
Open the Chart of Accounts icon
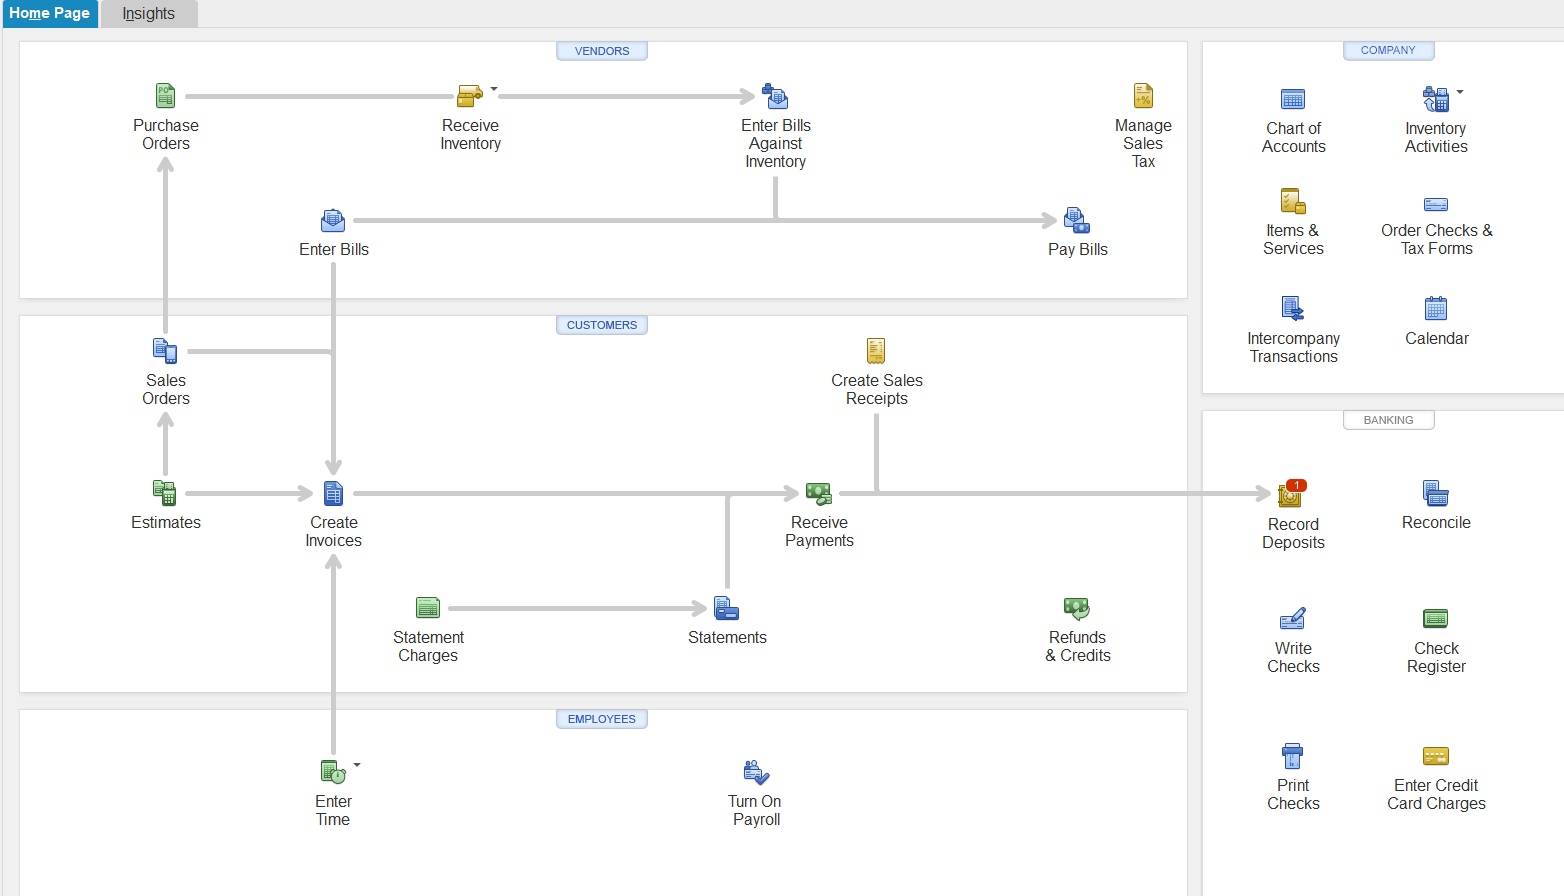click(x=1293, y=99)
